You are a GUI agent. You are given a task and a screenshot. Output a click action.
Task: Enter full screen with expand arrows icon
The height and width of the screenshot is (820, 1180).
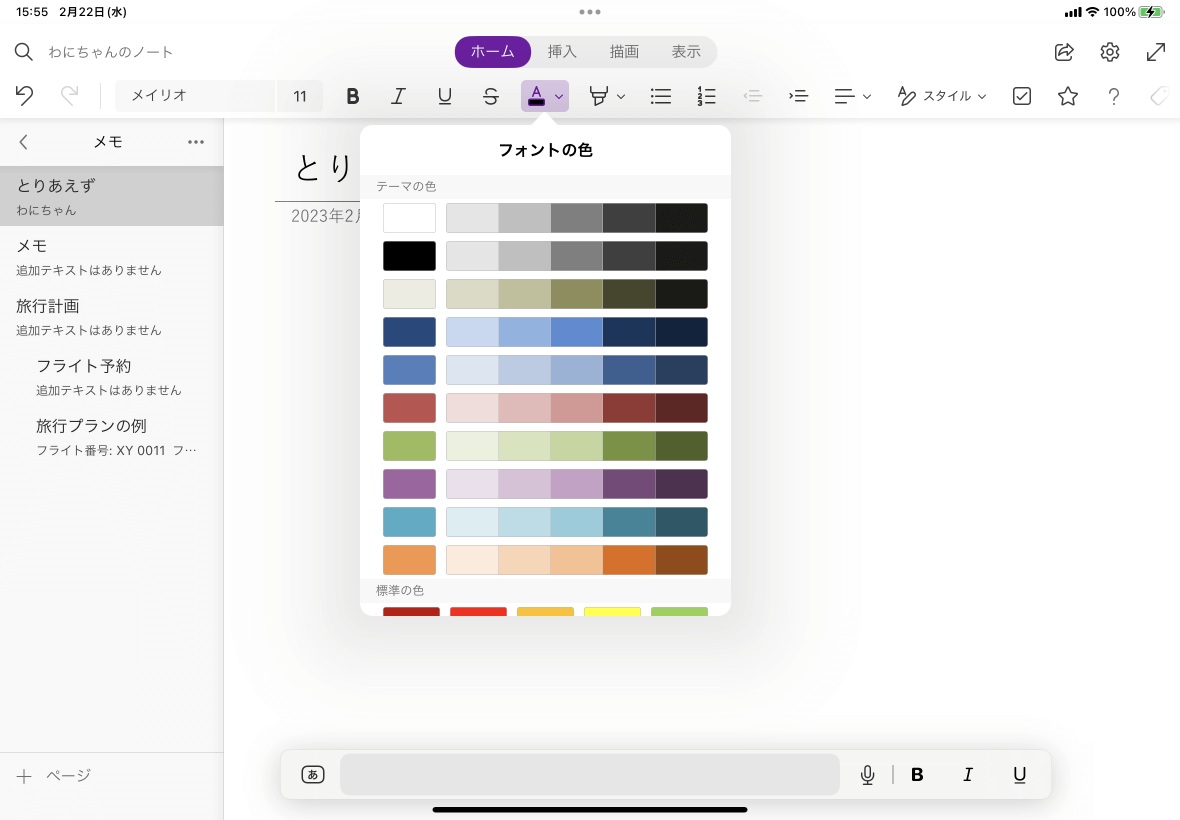[x=1155, y=52]
